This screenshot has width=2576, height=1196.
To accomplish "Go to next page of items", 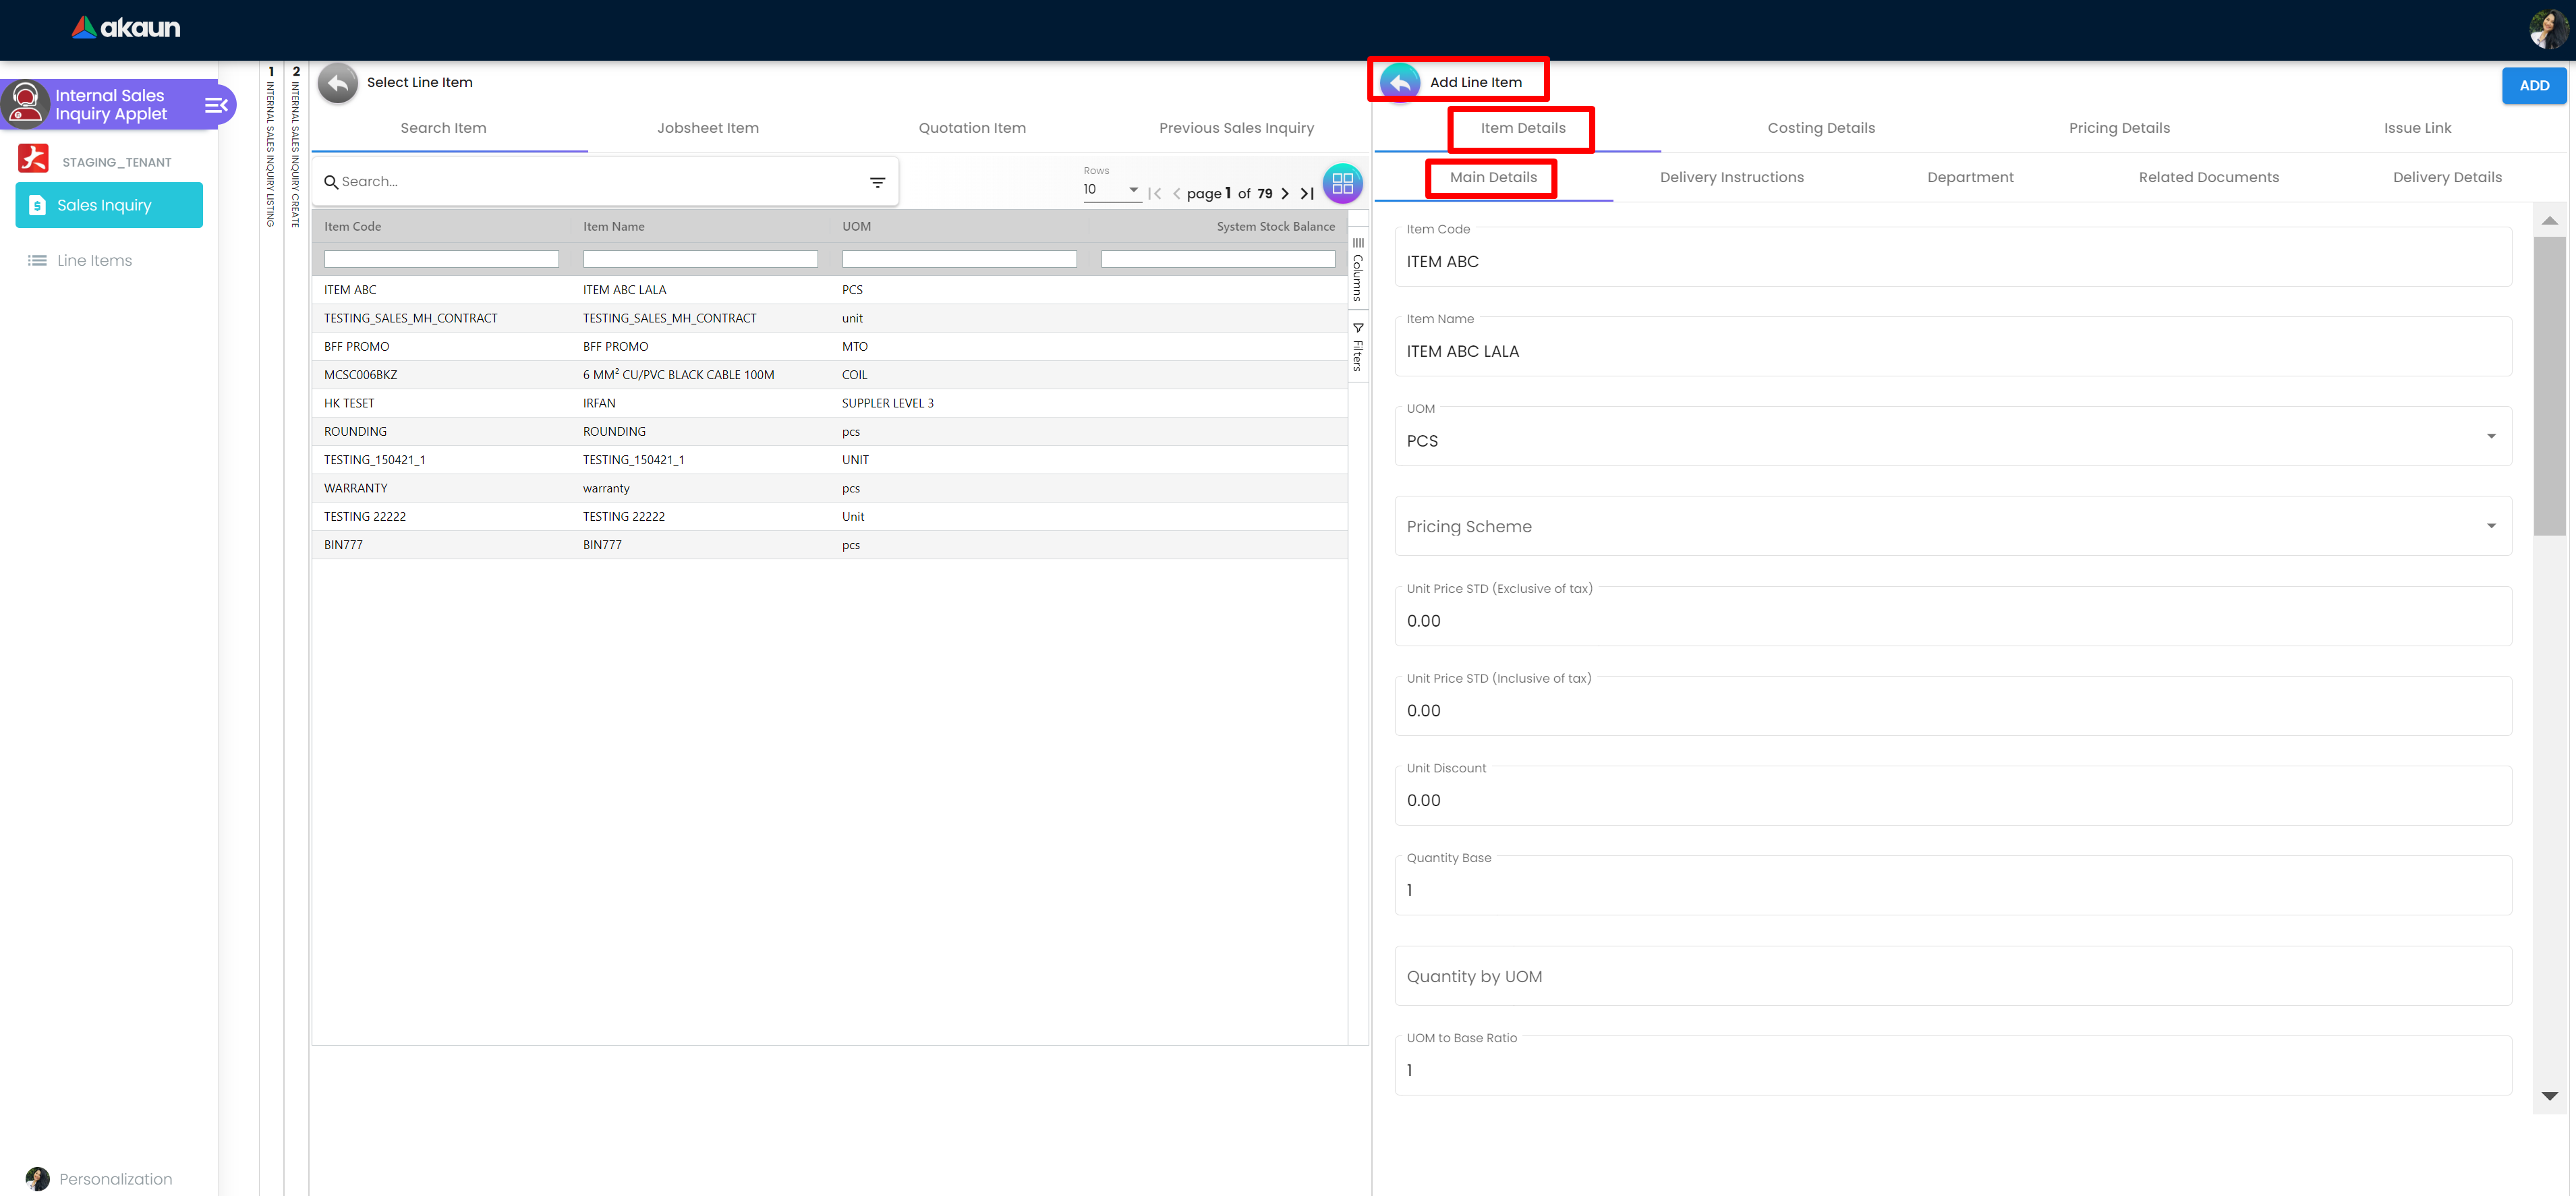I will (x=1285, y=194).
